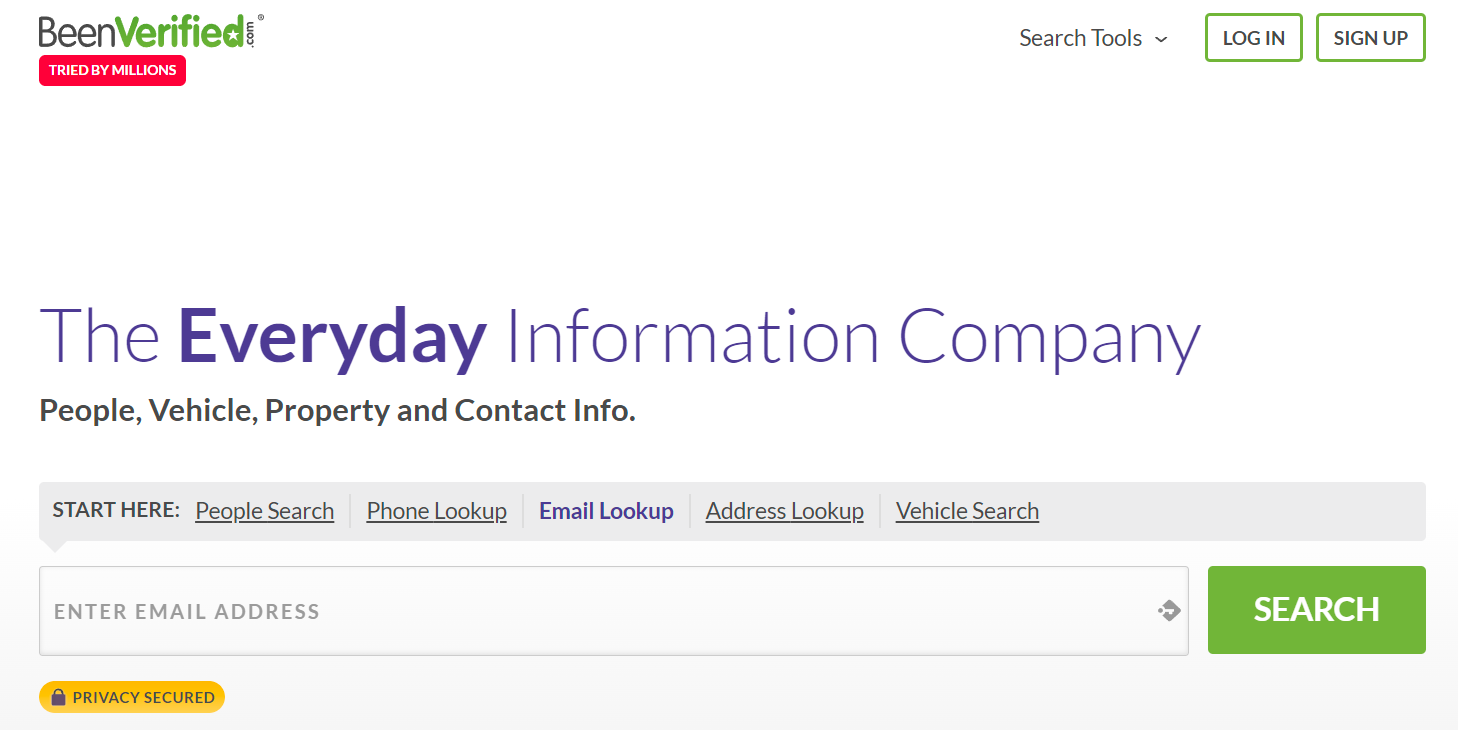Click the Privacy Secured lock icon
This screenshot has height=730, width=1458.
point(59,697)
